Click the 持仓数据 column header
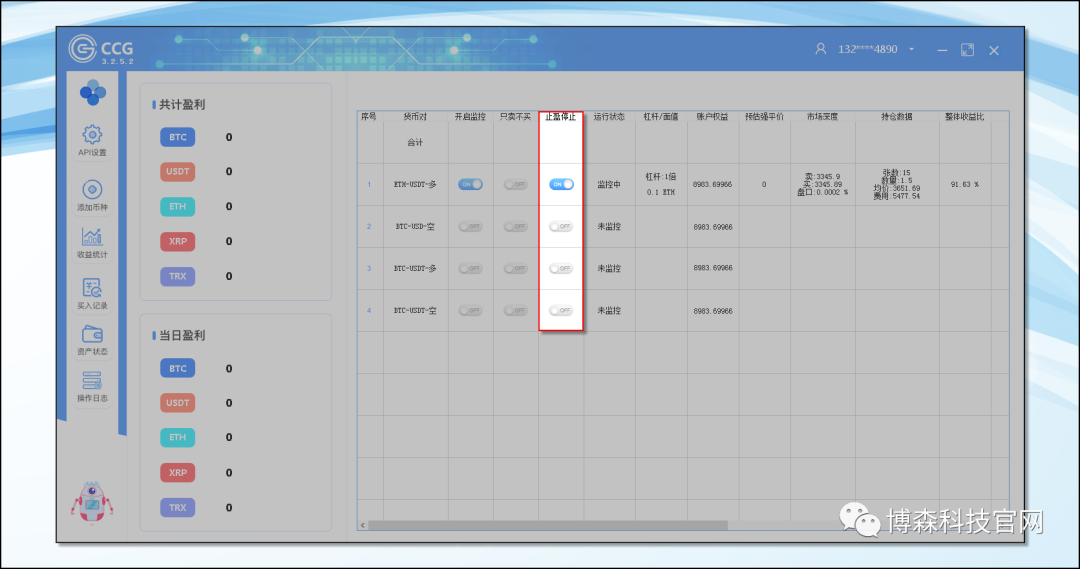 (x=897, y=117)
